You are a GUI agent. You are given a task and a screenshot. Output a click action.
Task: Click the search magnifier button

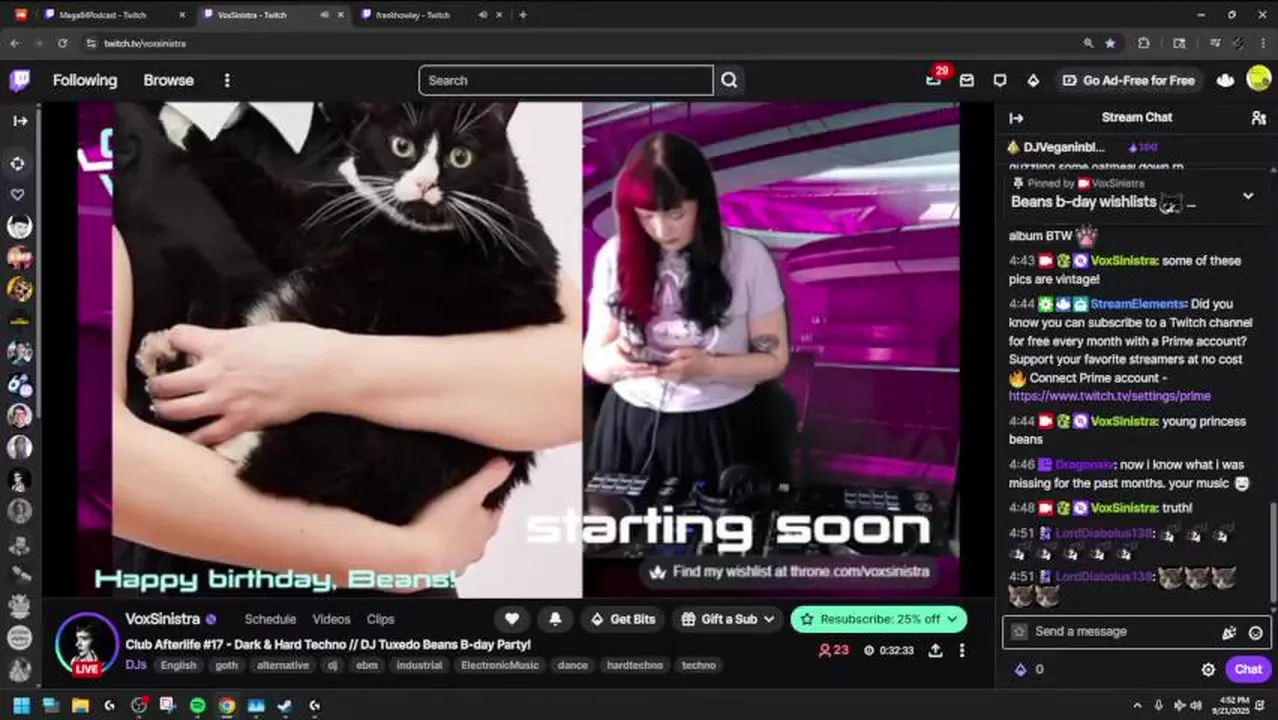click(x=729, y=80)
